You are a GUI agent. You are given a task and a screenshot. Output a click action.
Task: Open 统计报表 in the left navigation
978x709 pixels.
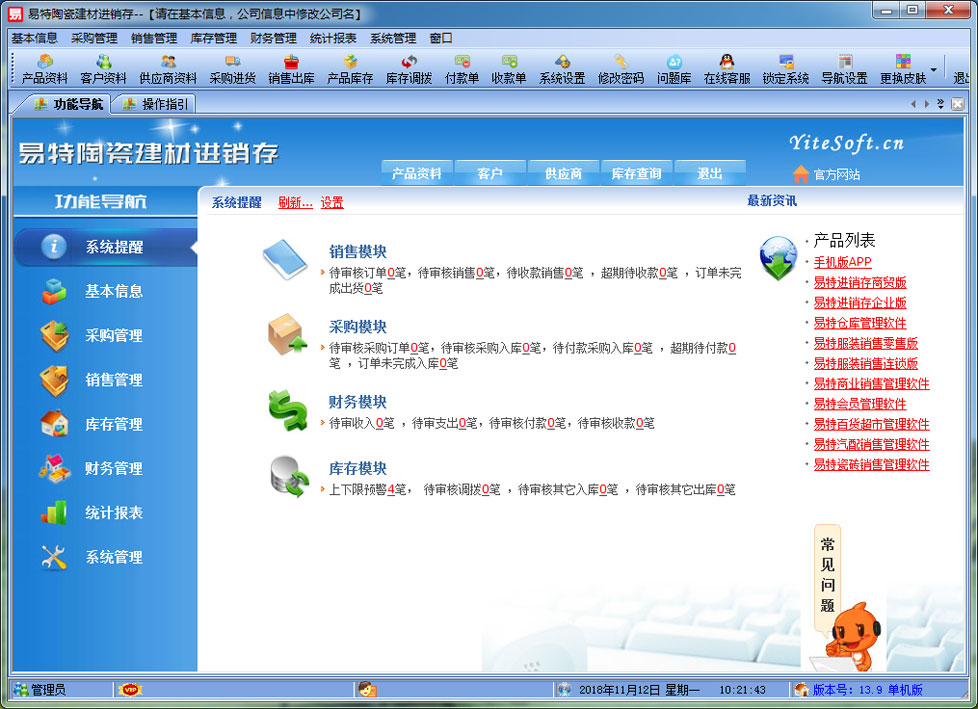[112, 513]
